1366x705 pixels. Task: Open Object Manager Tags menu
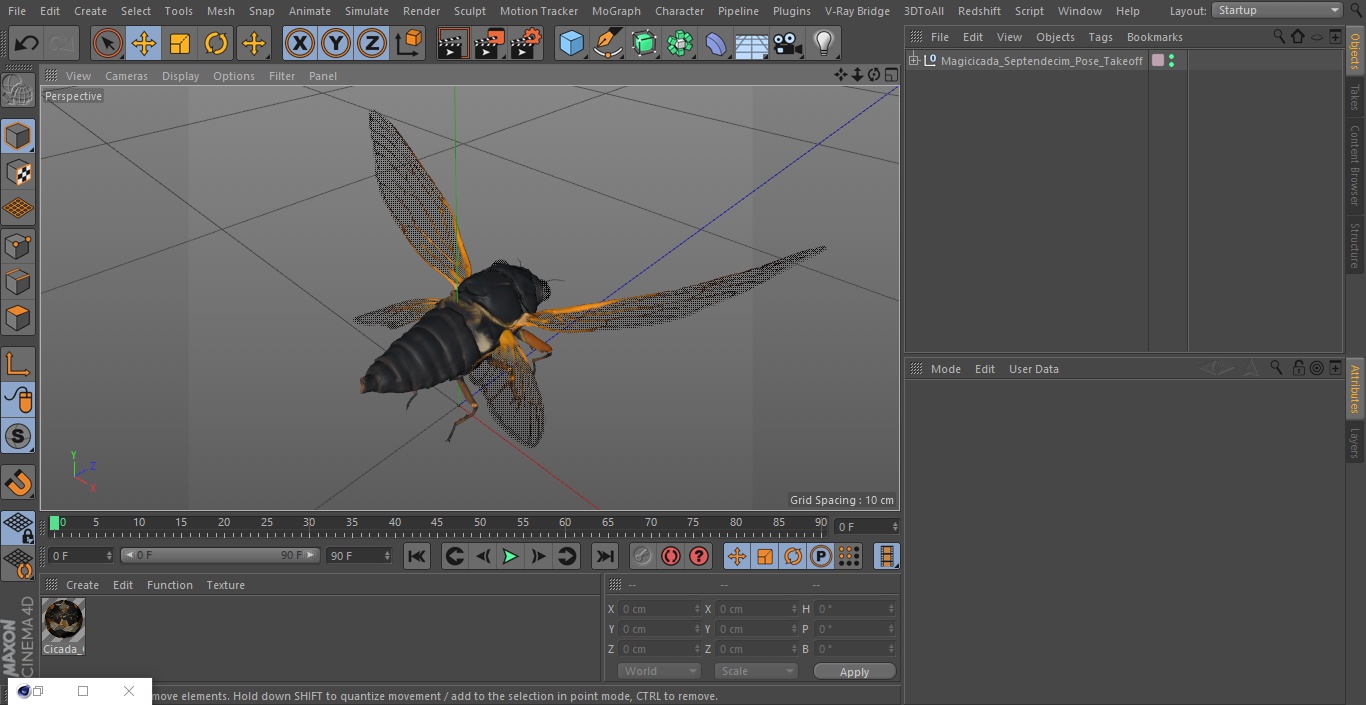coord(1100,37)
